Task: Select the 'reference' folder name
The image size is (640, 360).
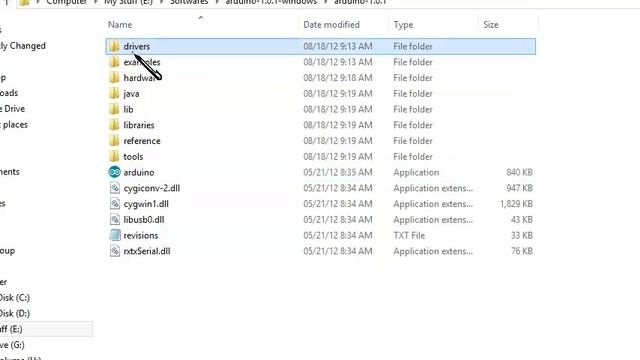Action: pyautogui.click(x=142, y=141)
